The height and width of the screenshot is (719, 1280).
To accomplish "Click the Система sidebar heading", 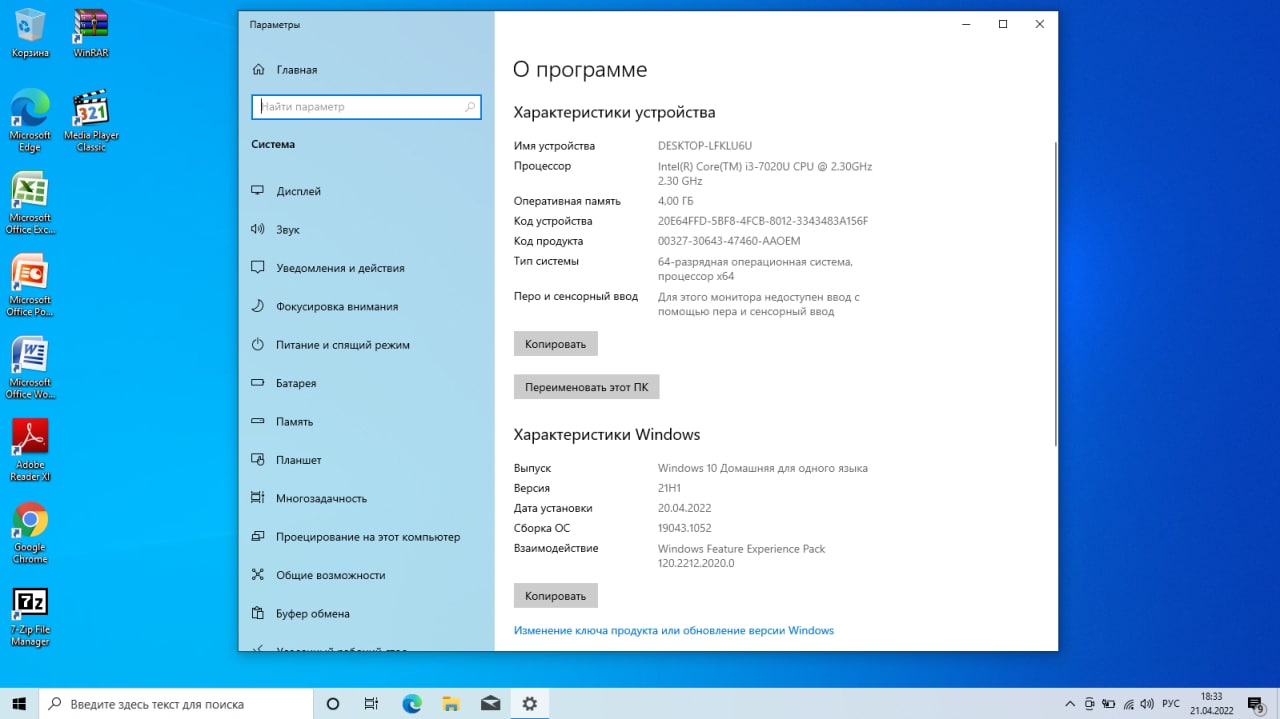I will (x=273, y=144).
